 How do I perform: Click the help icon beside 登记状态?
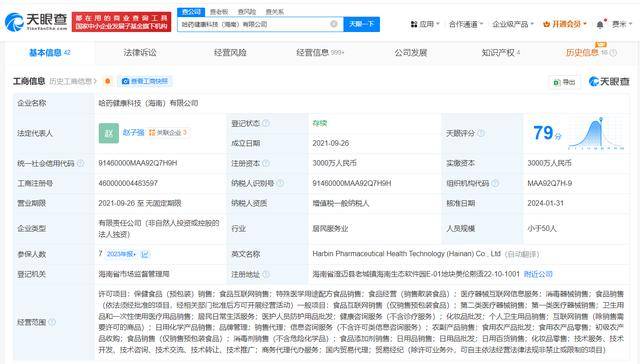[x=266, y=123]
